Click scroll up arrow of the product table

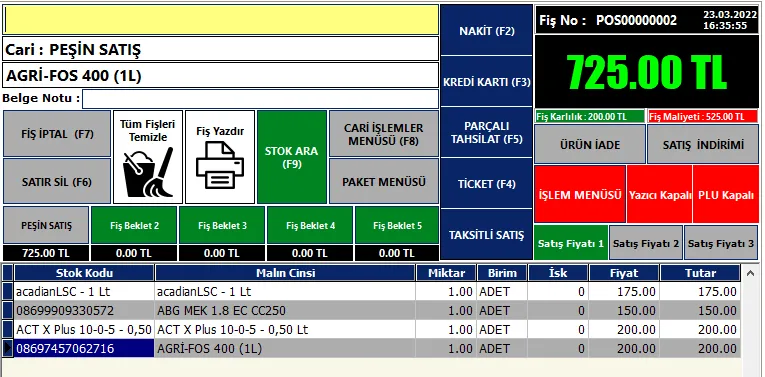(750, 274)
